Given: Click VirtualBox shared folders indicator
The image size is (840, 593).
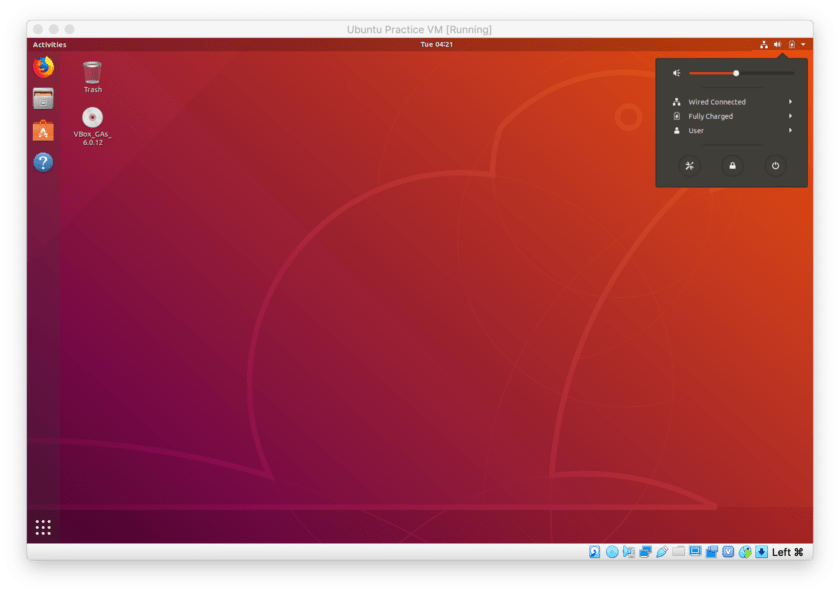Looking at the screenshot, I should (678, 551).
